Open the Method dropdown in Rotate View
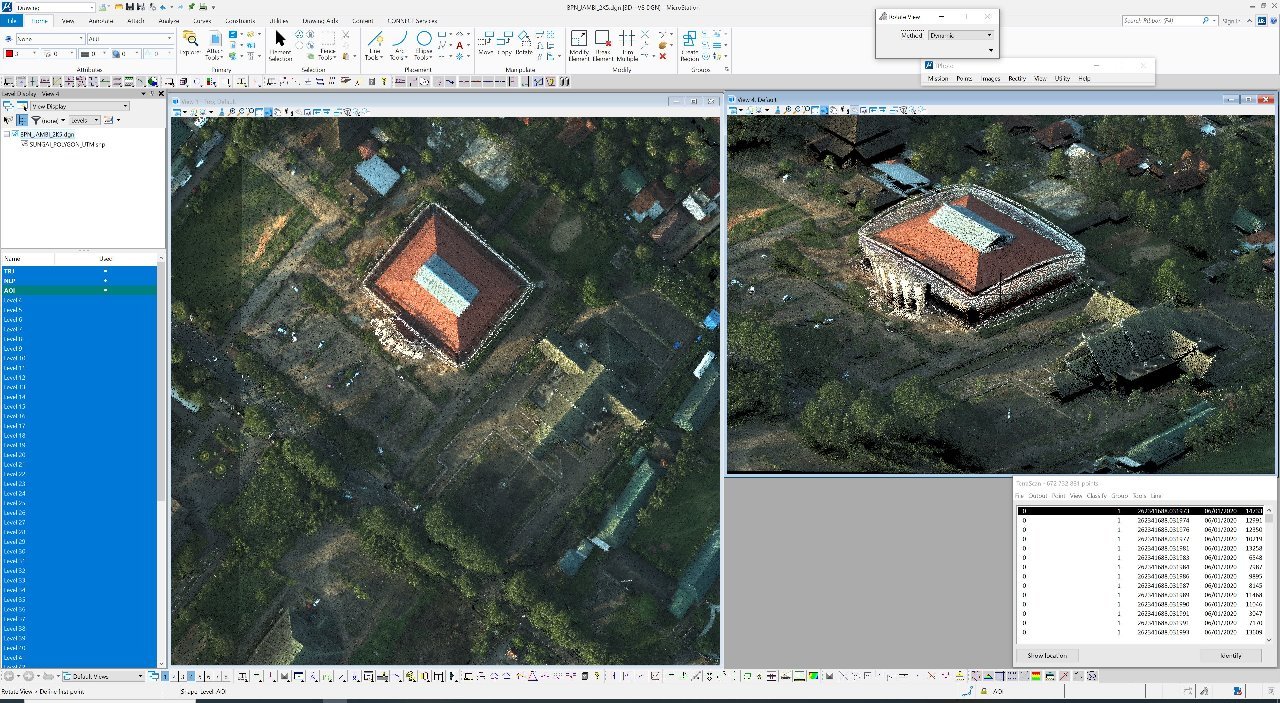Image resolution: width=1280 pixels, height=703 pixels. 960,35
